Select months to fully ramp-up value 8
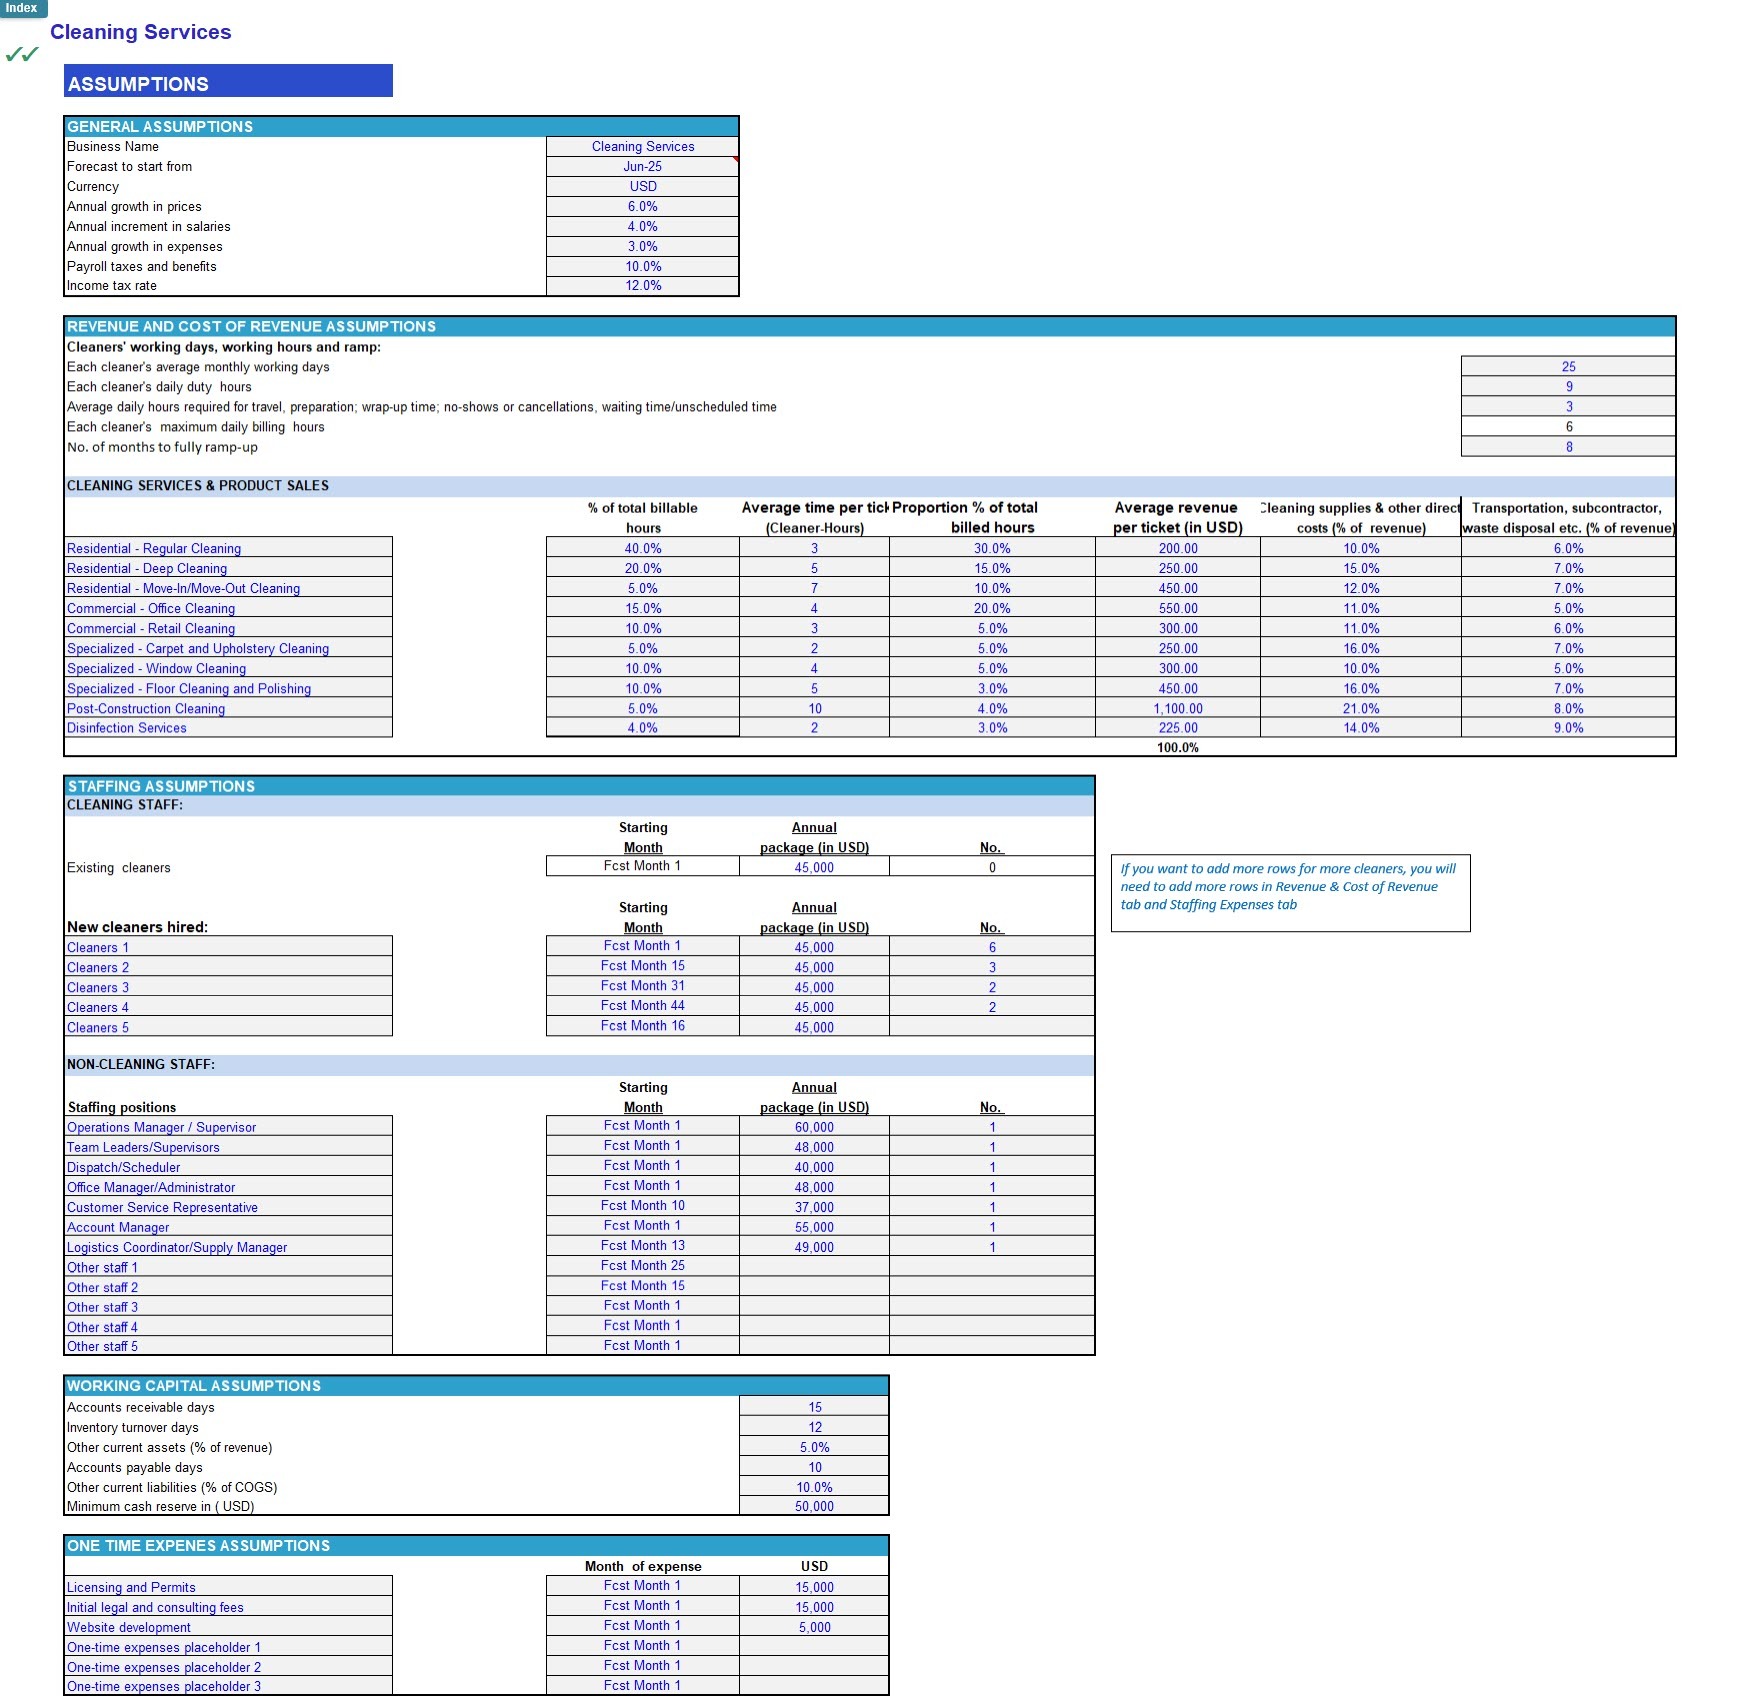Image resolution: width=1737 pixels, height=1706 pixels. [x=1568, y=446]
